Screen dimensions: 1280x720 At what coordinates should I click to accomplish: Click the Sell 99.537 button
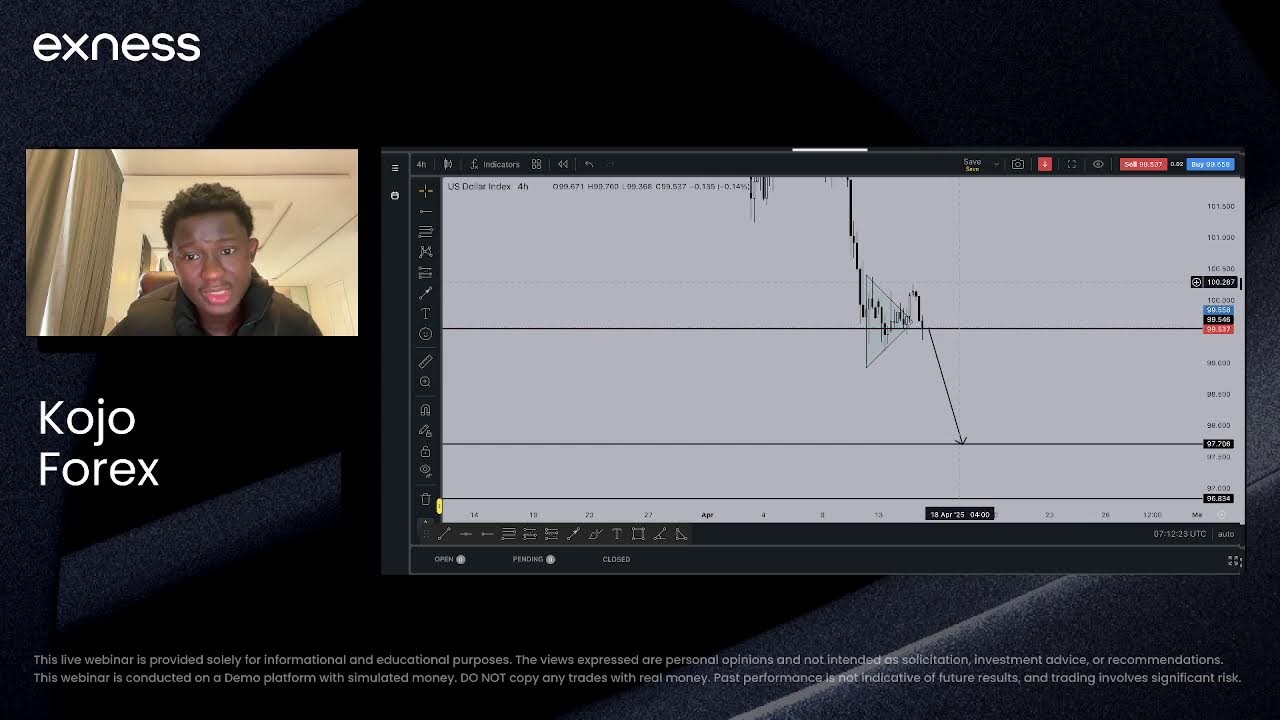point(1143,164)
